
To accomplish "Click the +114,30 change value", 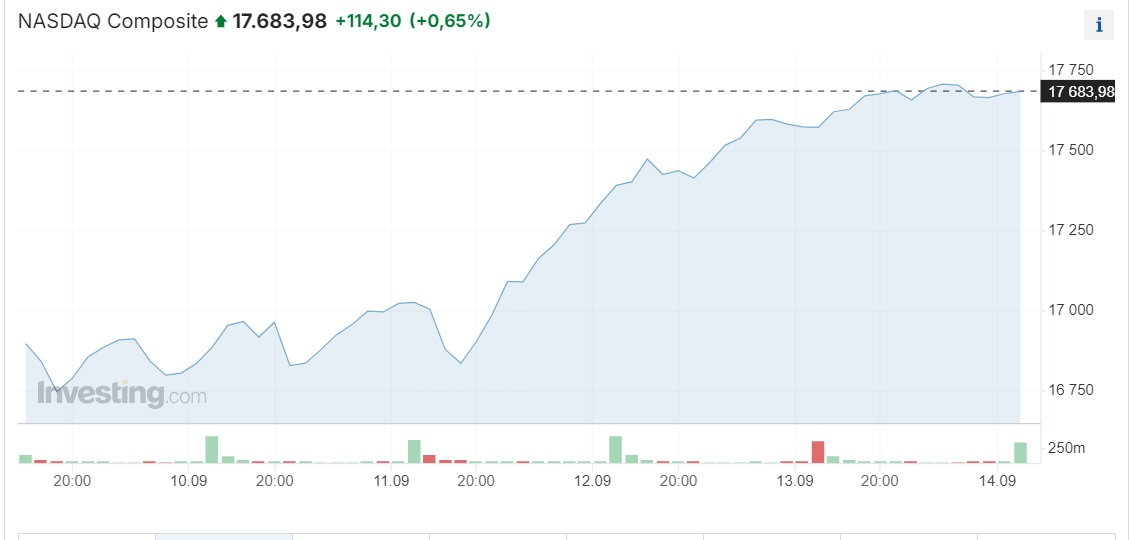I will tap(367, 21).
